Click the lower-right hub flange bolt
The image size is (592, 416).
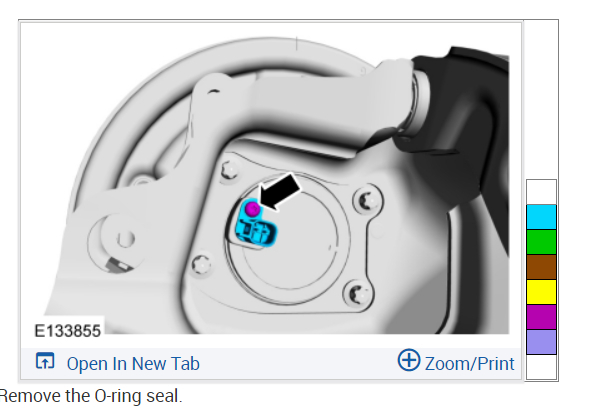[x=358, y=293]
